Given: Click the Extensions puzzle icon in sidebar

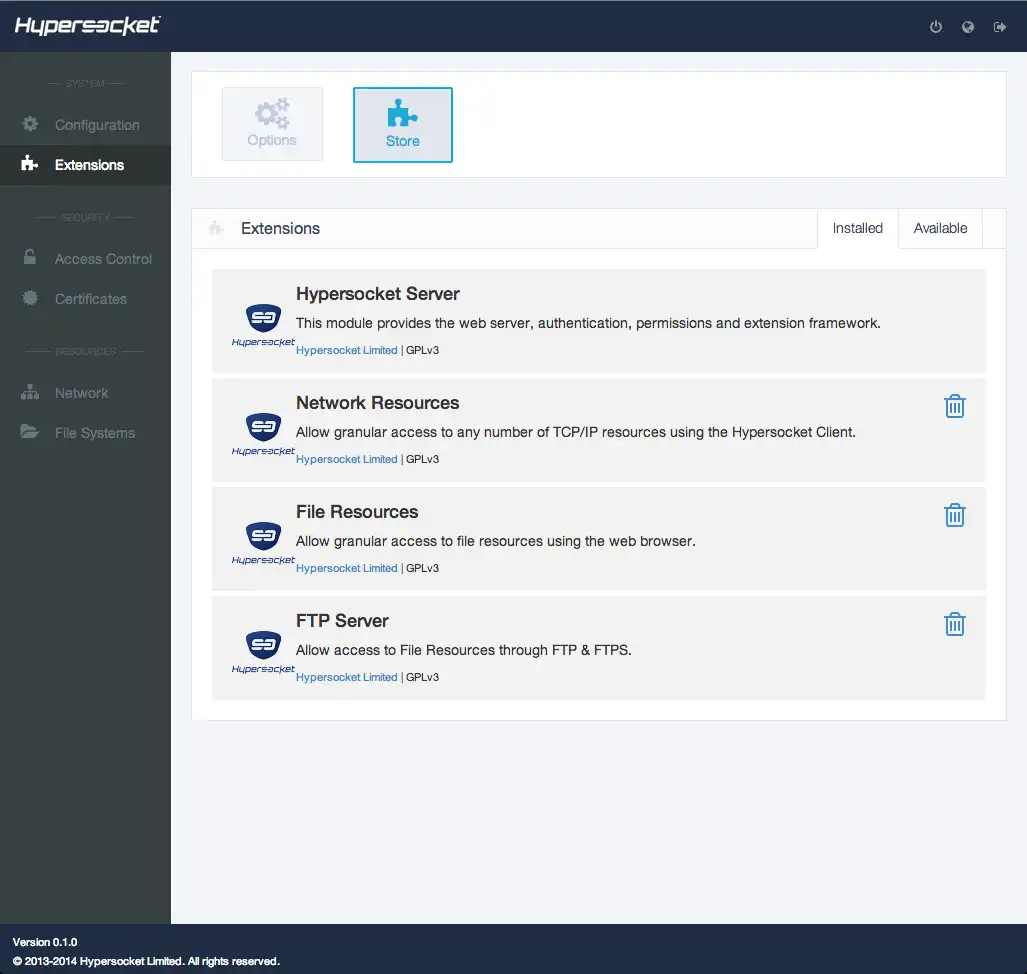Looking at the screenshot, I should click(29, 162).
